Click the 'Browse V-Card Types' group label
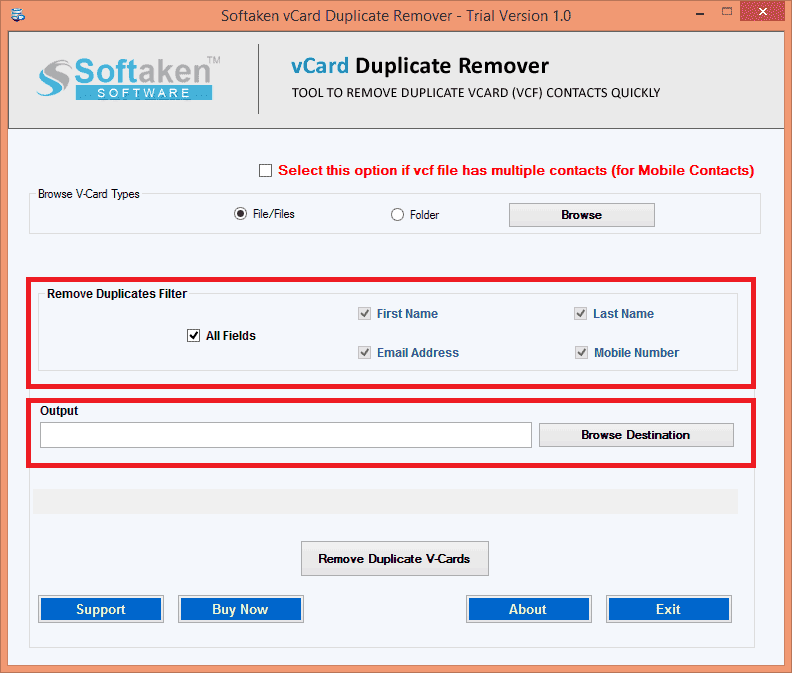 click(x=88, y=194)
